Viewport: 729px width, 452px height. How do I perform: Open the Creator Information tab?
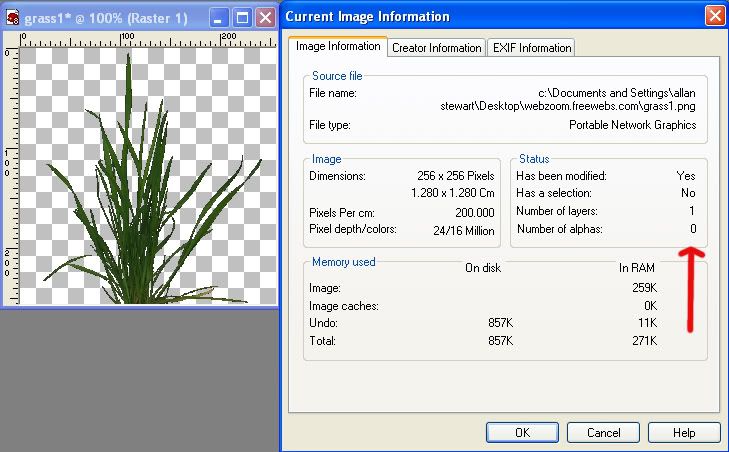coord(436,47)
